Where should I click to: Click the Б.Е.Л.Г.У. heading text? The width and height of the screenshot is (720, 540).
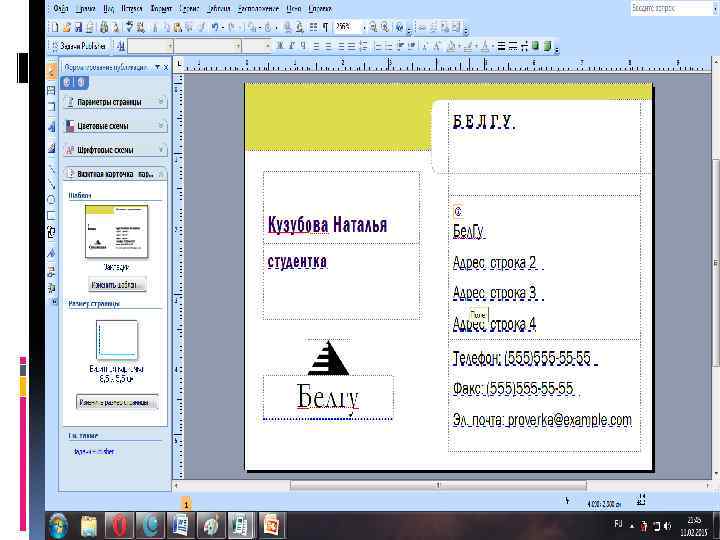(x=484, y=122)
